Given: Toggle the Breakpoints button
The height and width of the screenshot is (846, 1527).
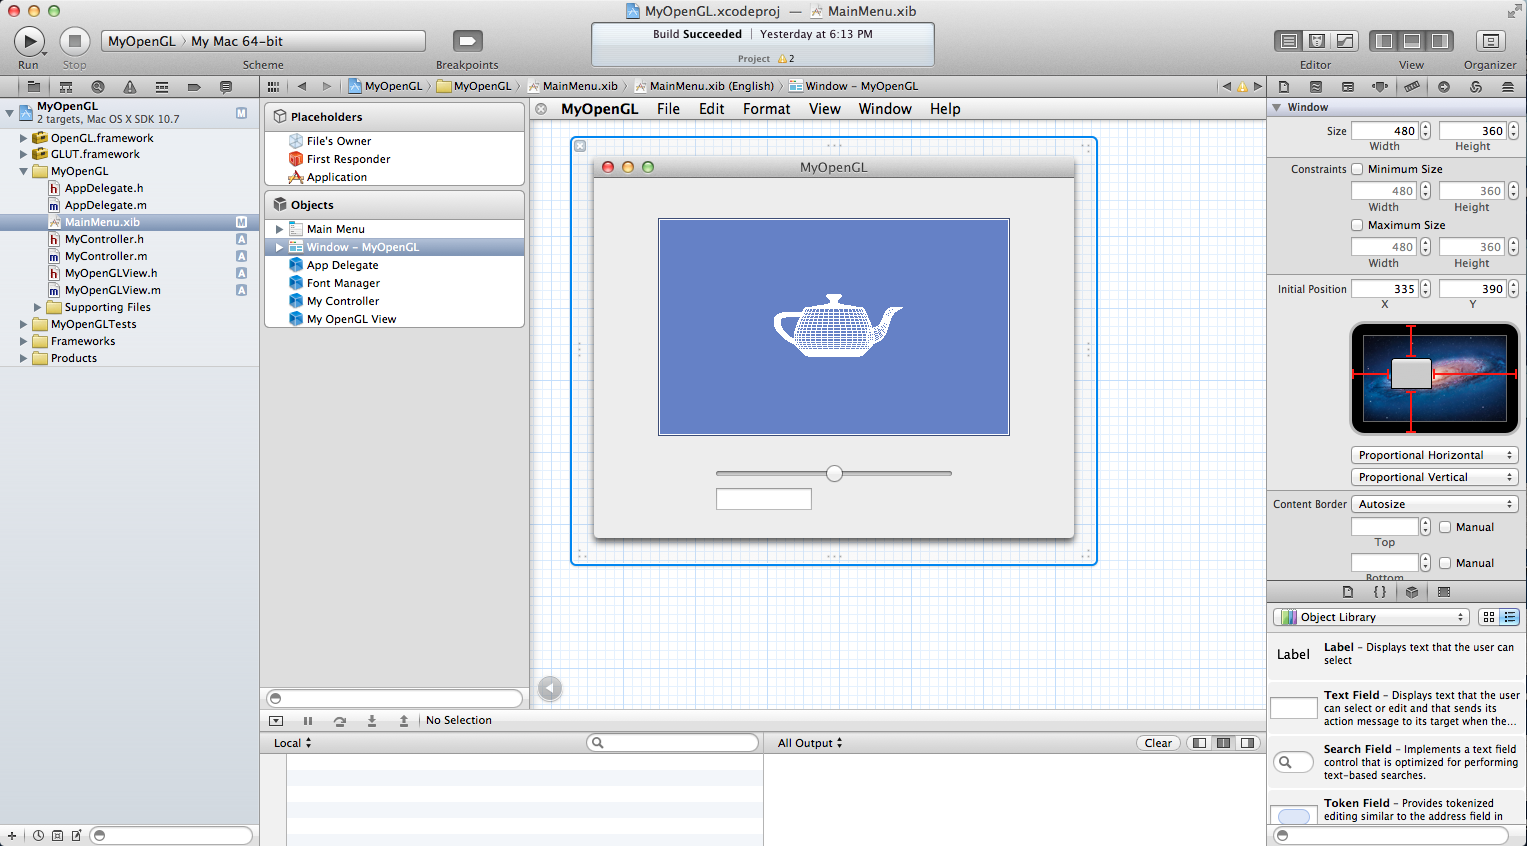Looking at the screenshot, I should (467, 41).
